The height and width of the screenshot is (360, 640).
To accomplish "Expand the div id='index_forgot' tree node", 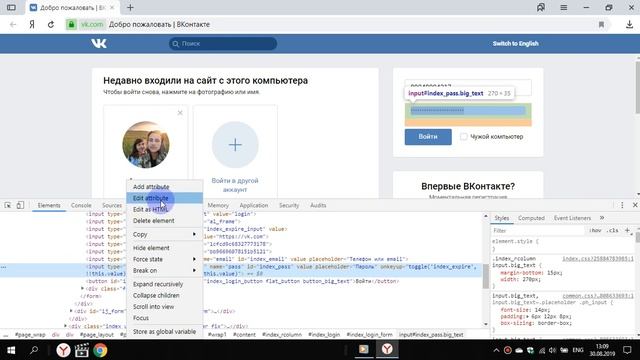I will point(71,311).
